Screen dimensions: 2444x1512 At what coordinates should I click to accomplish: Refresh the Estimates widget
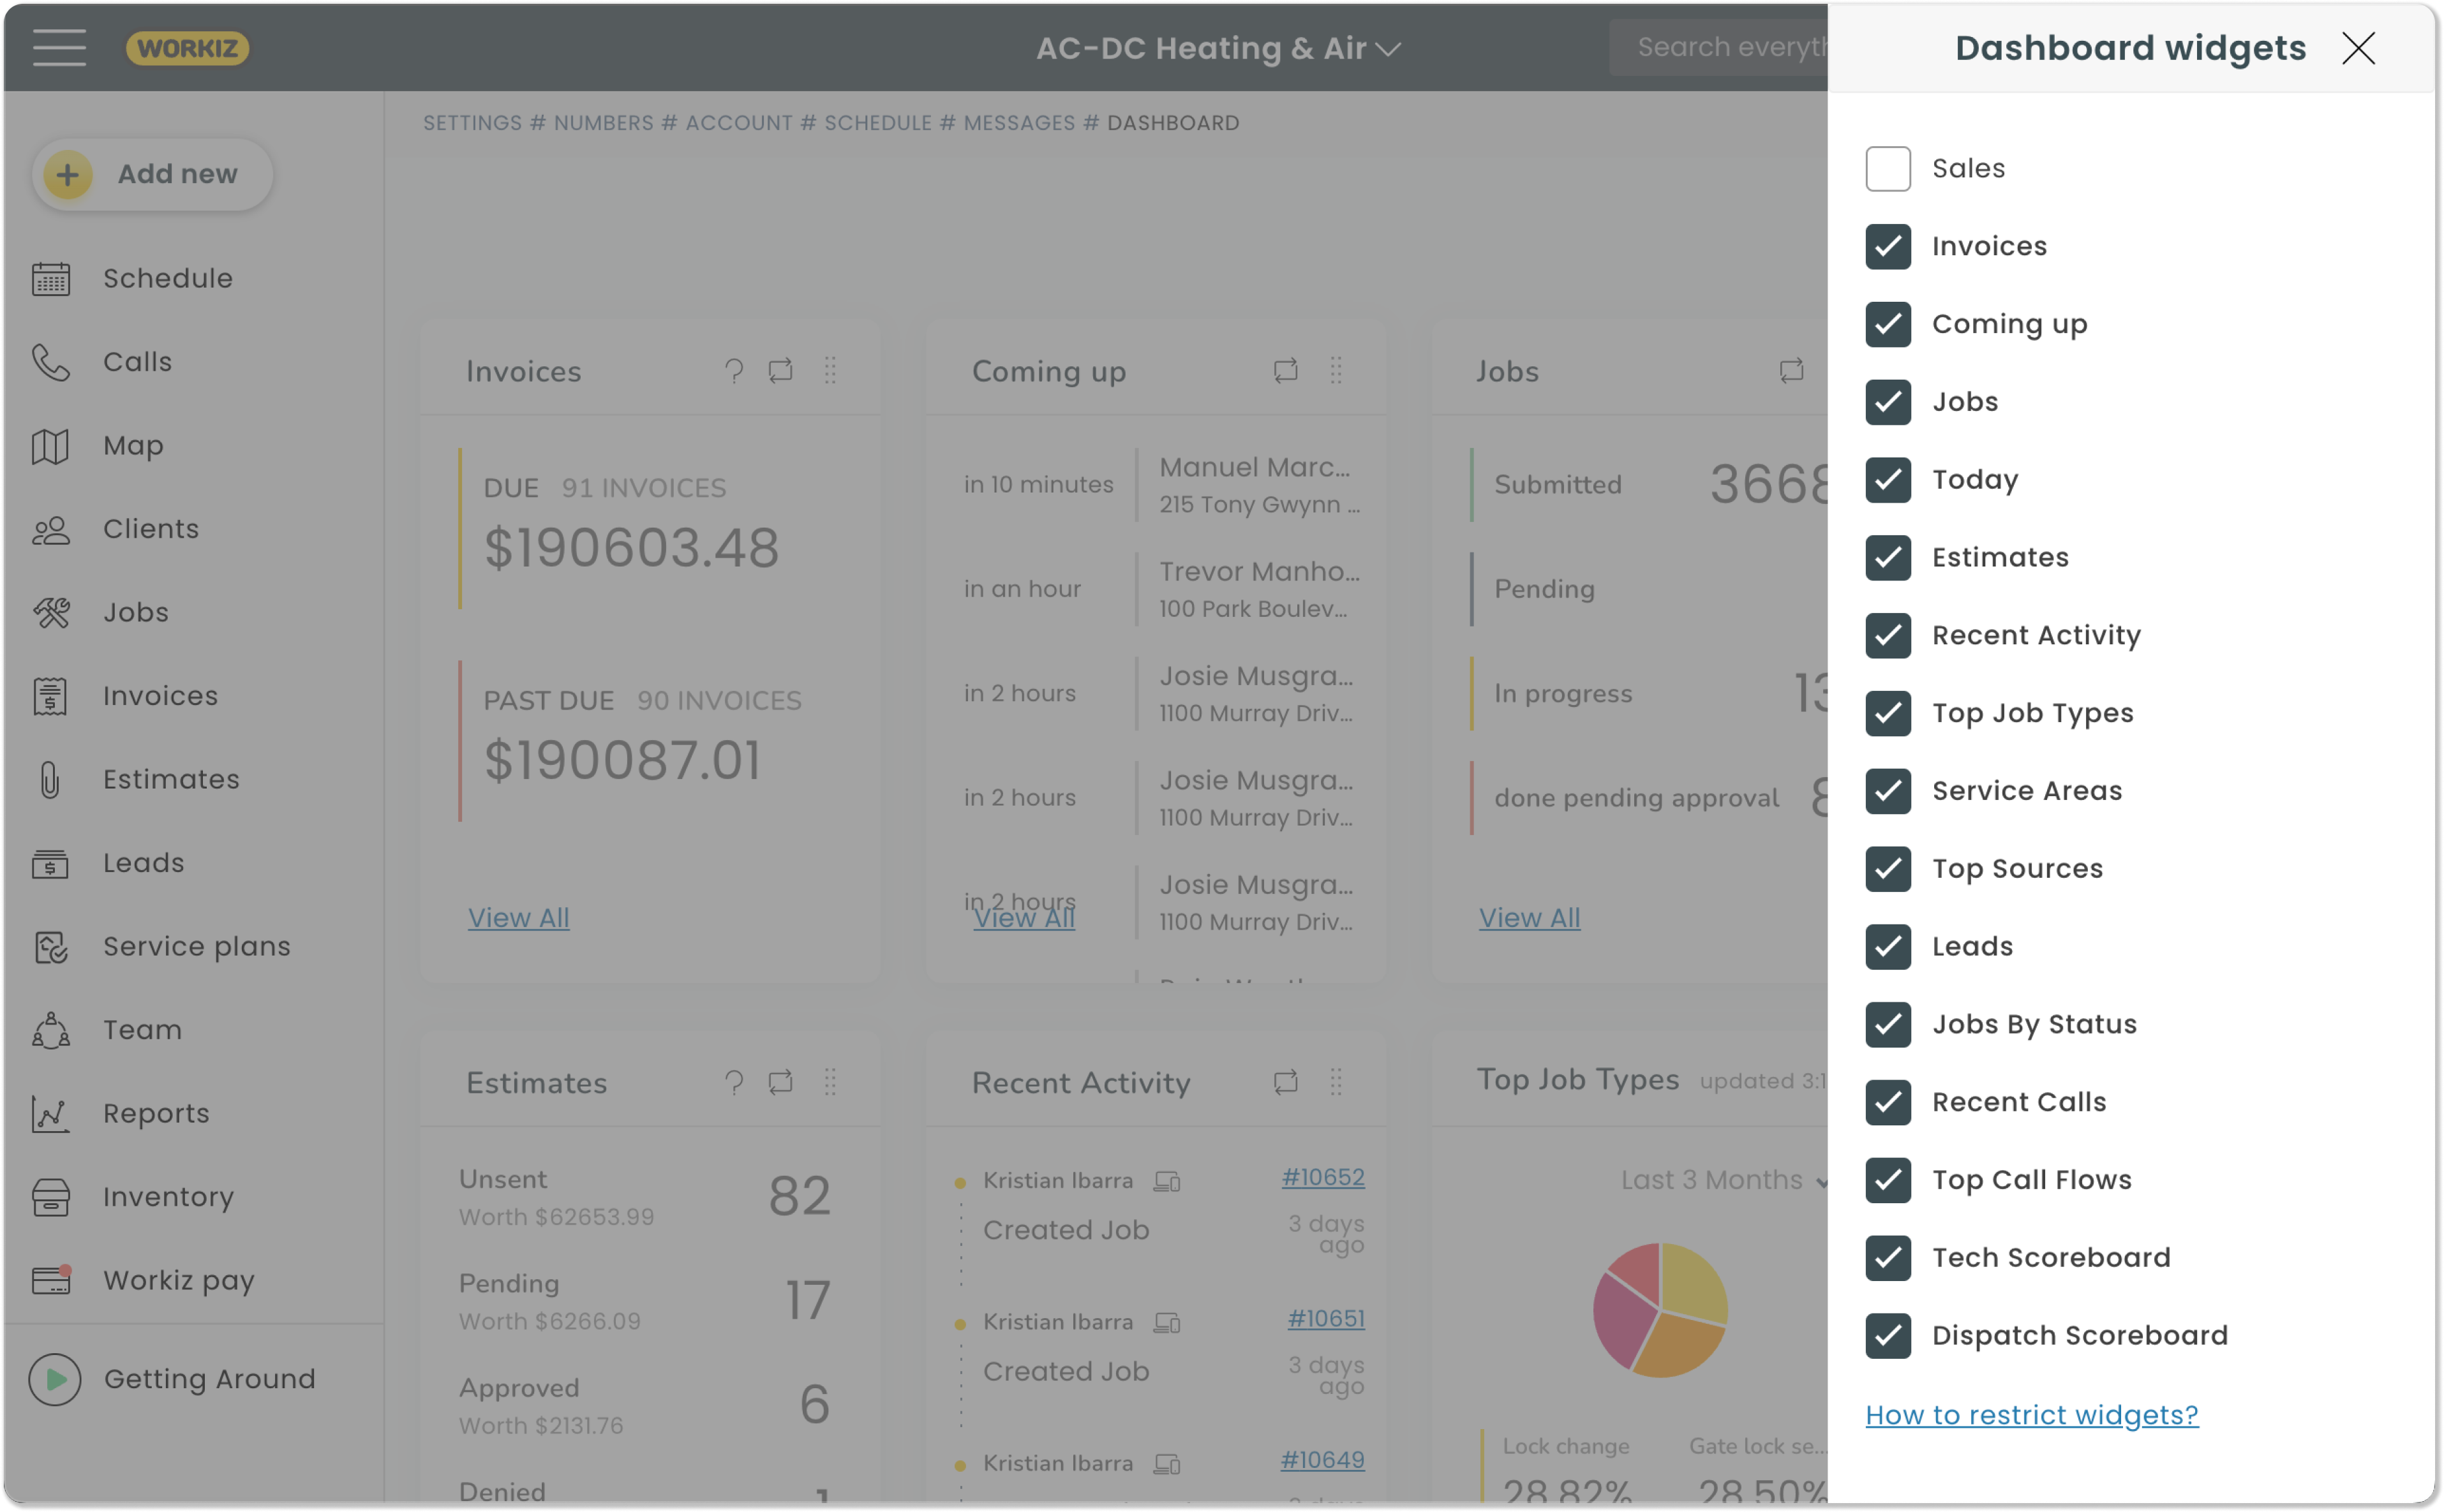pos(781,1082)
